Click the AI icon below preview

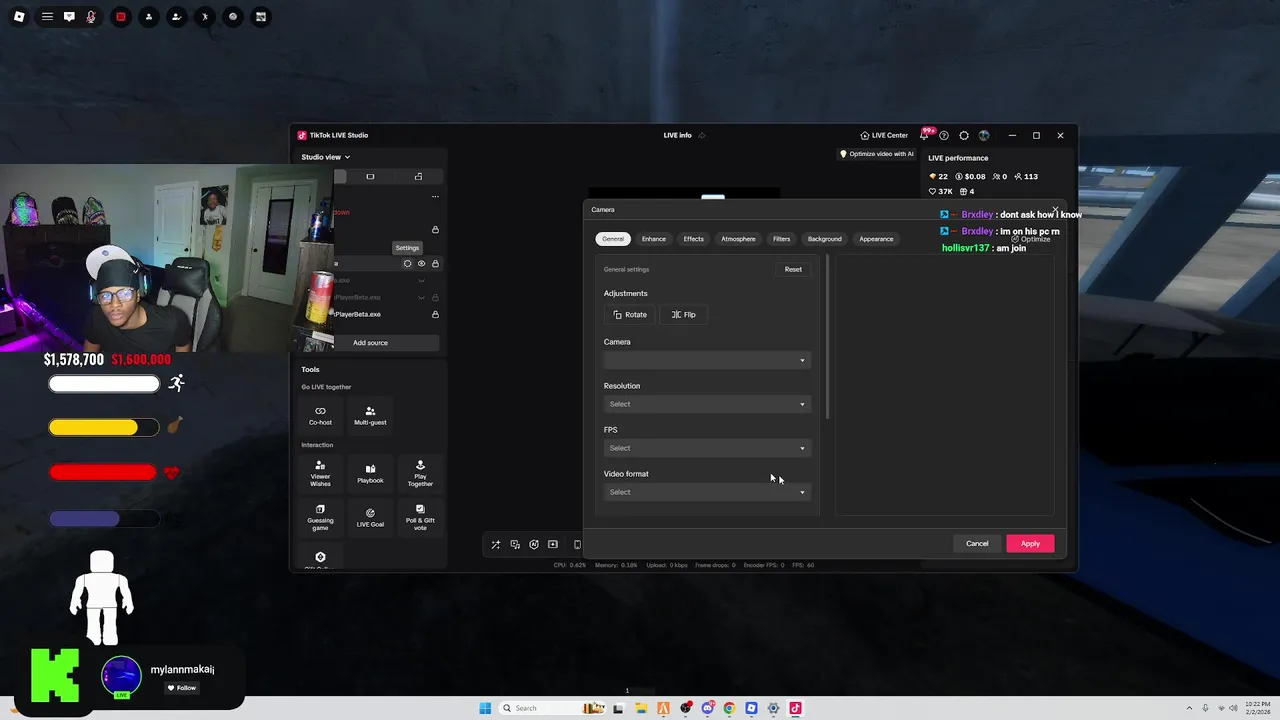(x=534, y=545)
